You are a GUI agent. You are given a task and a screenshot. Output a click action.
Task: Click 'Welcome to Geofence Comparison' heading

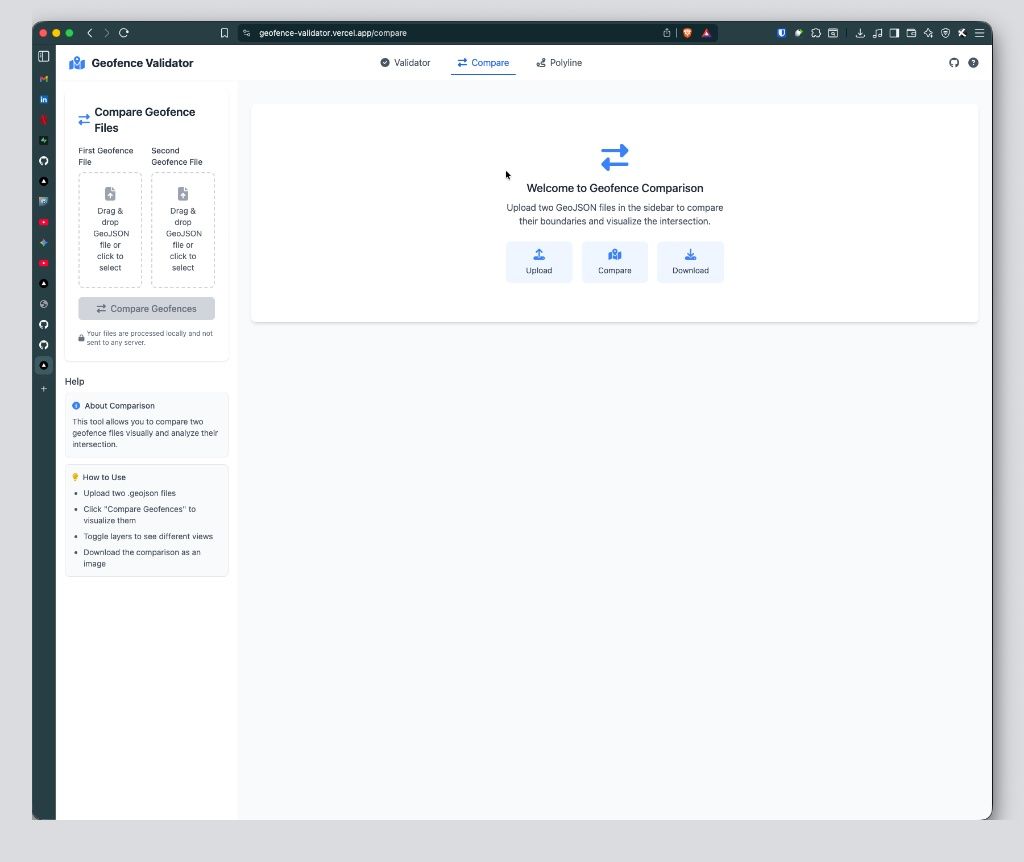(615, 188)
